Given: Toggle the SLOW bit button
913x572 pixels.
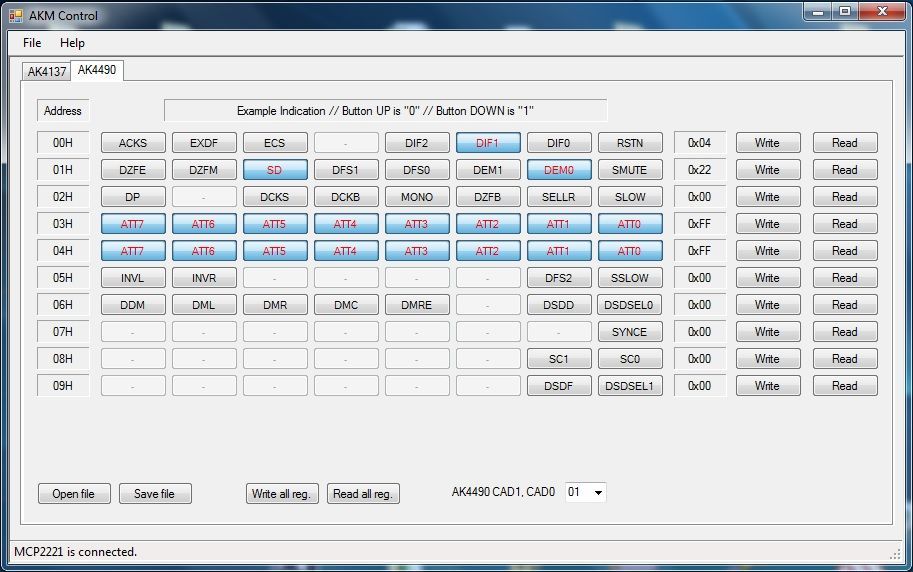Looking at the screenshot, I should [x=630, y=197].
